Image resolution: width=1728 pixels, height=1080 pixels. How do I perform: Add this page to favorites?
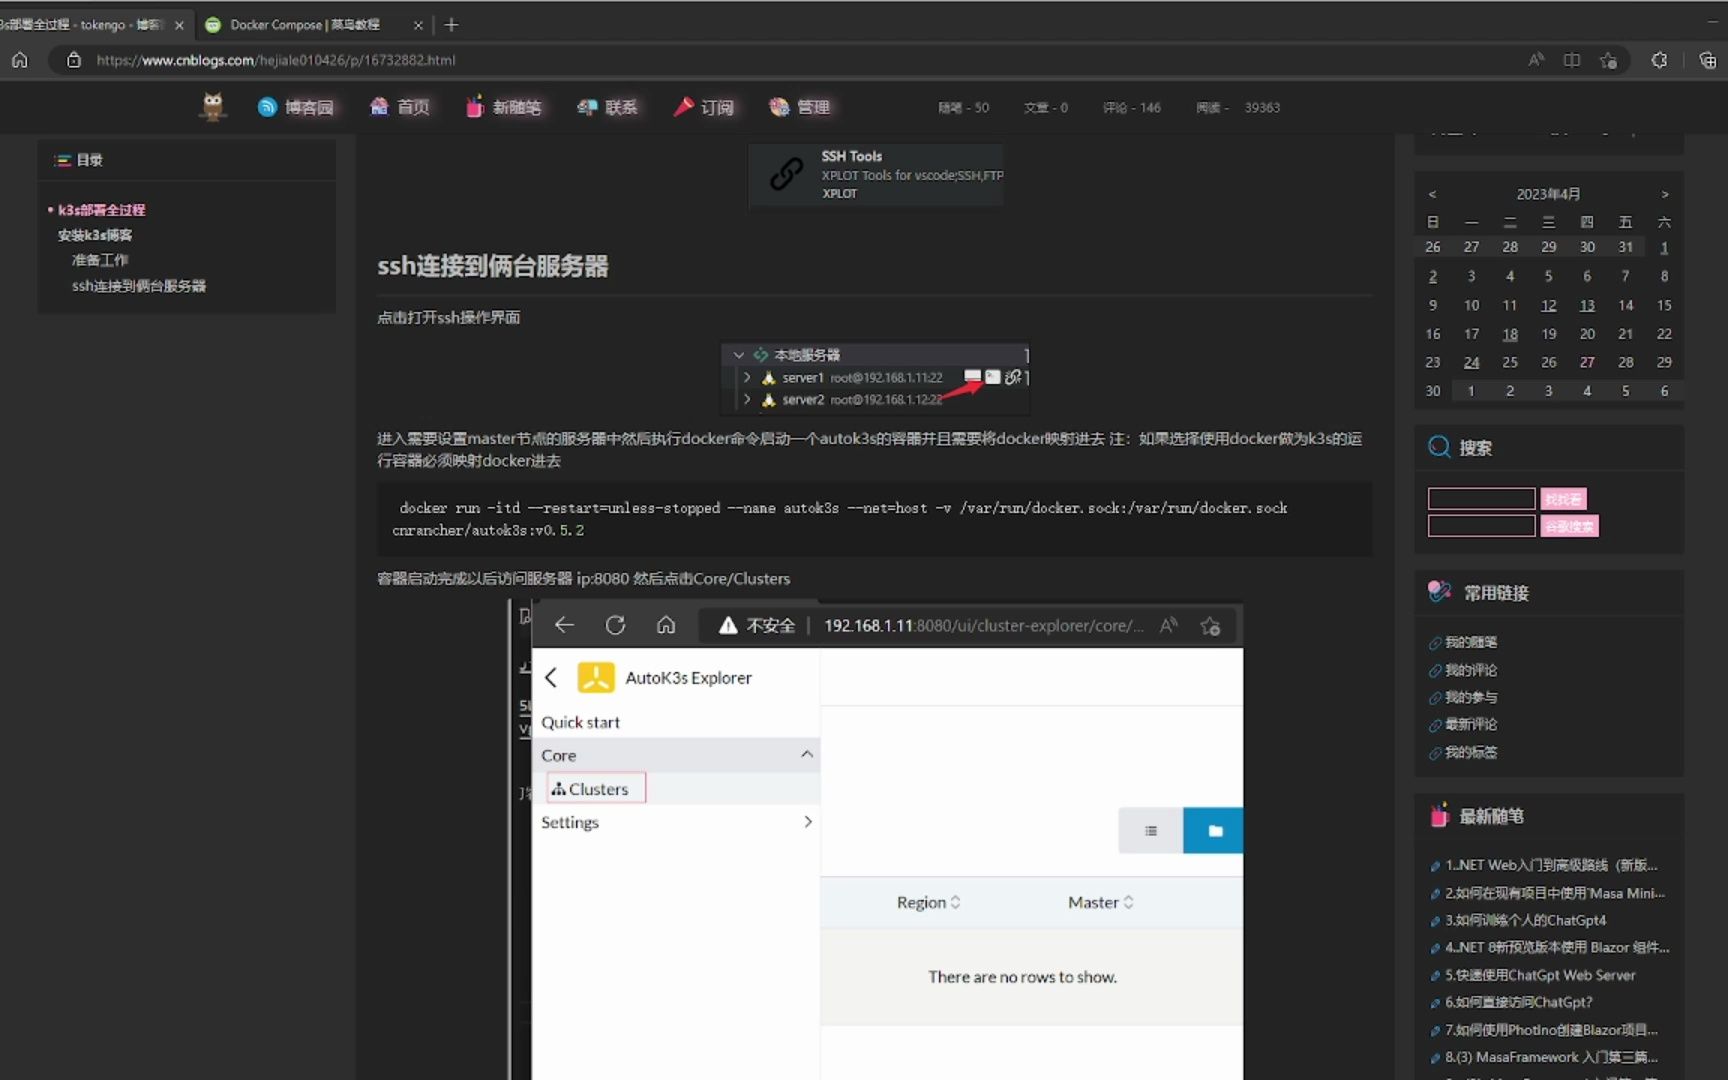click(1608, 60)
